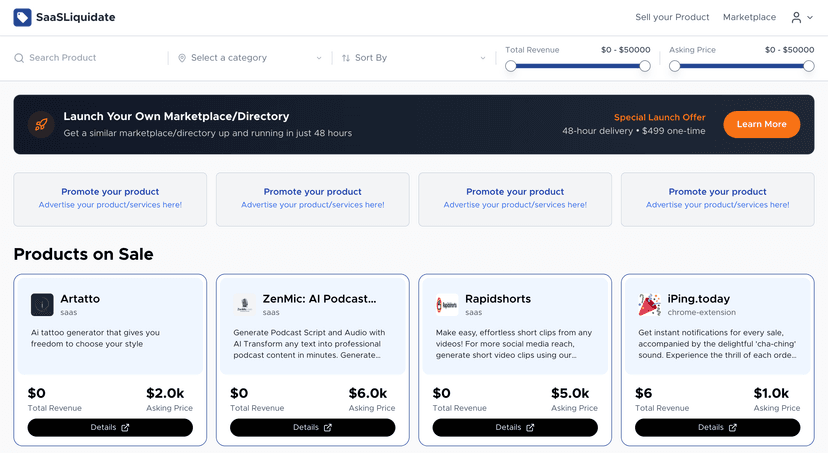The width and height of the screenshot is (828, 453).
Task: Click the Special Launch Offer text
Action: (x=660, y=117)
